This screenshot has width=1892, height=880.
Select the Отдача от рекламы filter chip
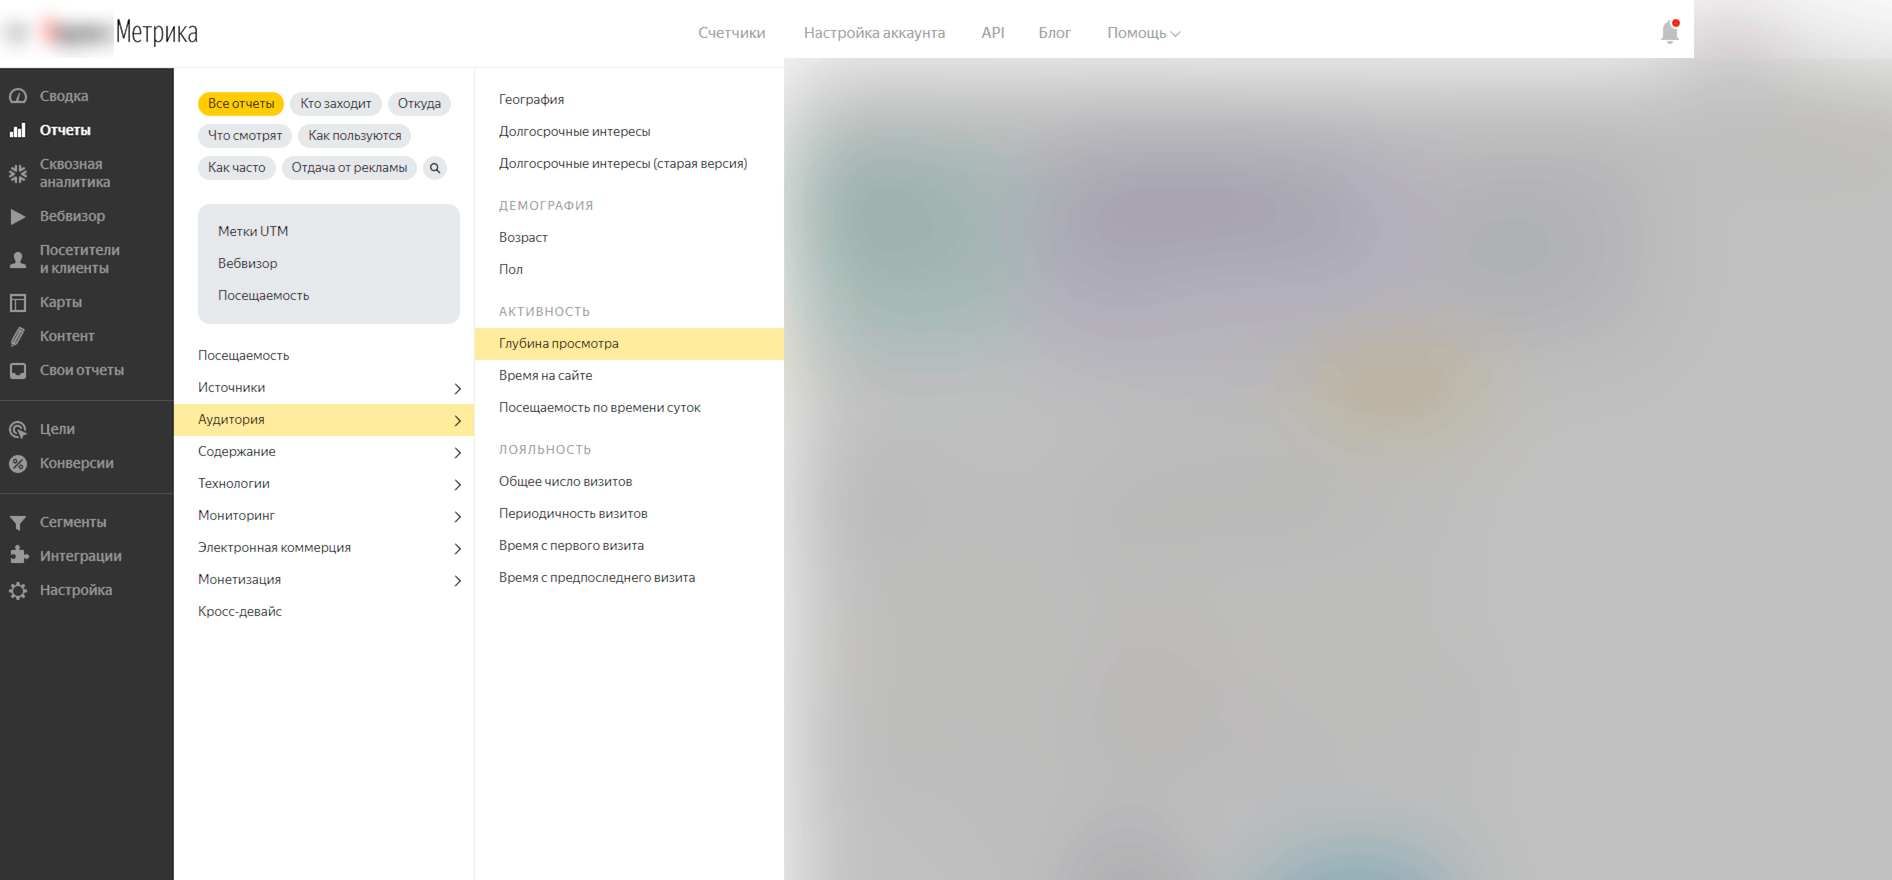[x=349, y=168]
